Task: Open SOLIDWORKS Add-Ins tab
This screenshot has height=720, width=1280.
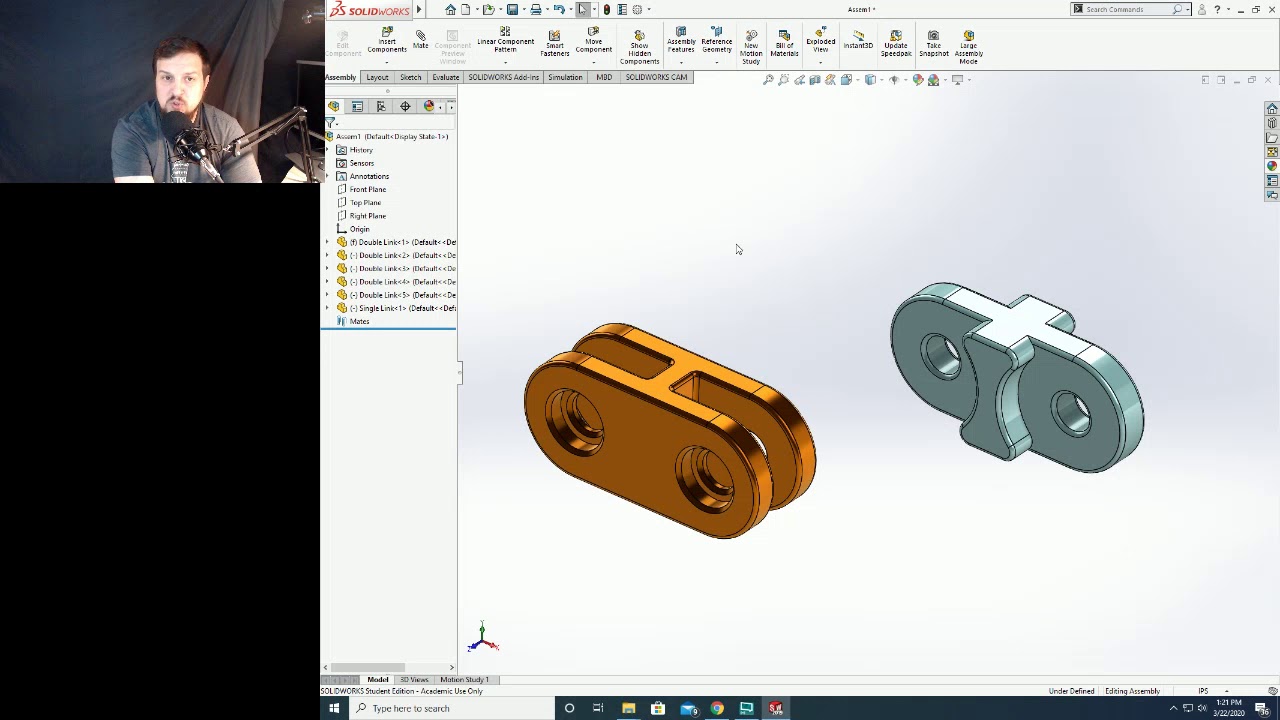Action: point(503,77)
